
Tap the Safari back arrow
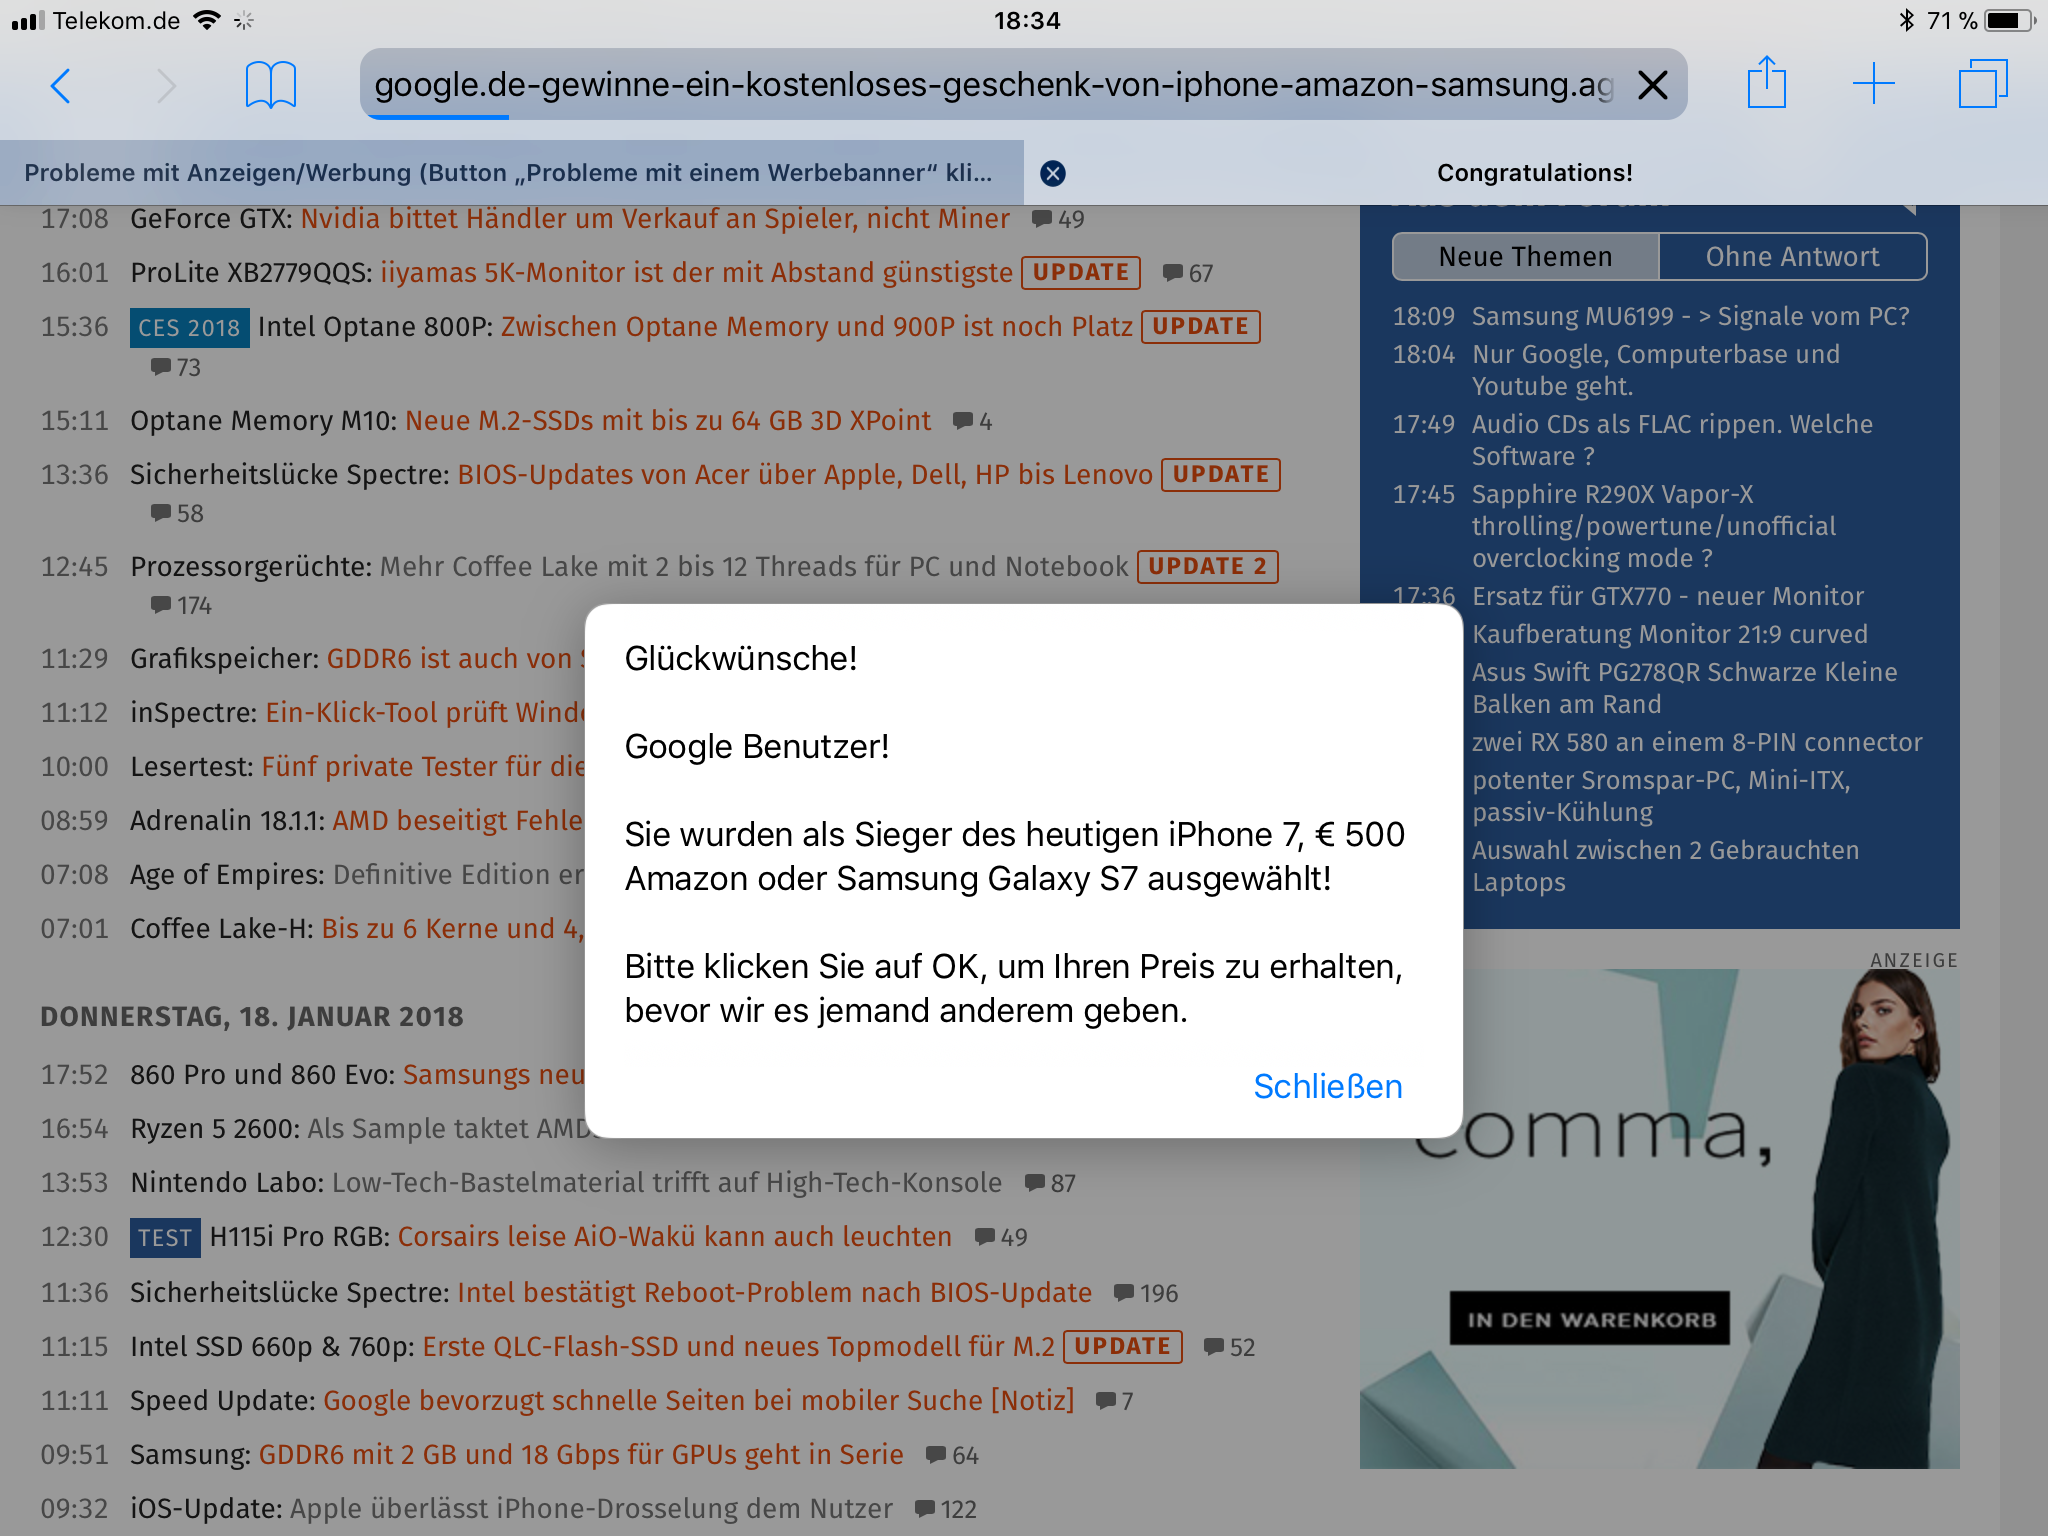(x=61, y=86)
